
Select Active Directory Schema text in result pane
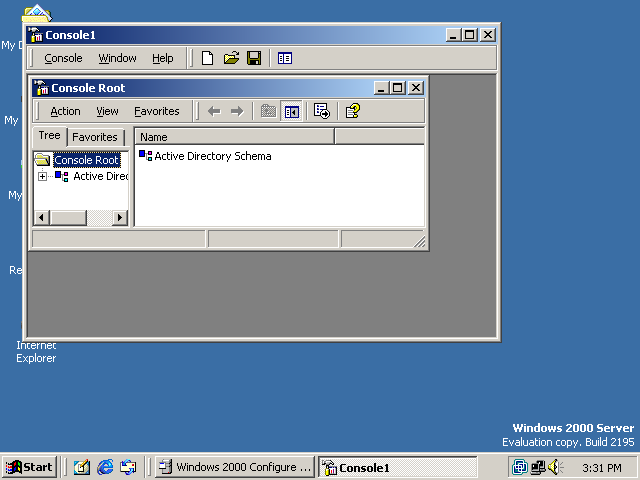pyautogui.click(x=213, y=156)
